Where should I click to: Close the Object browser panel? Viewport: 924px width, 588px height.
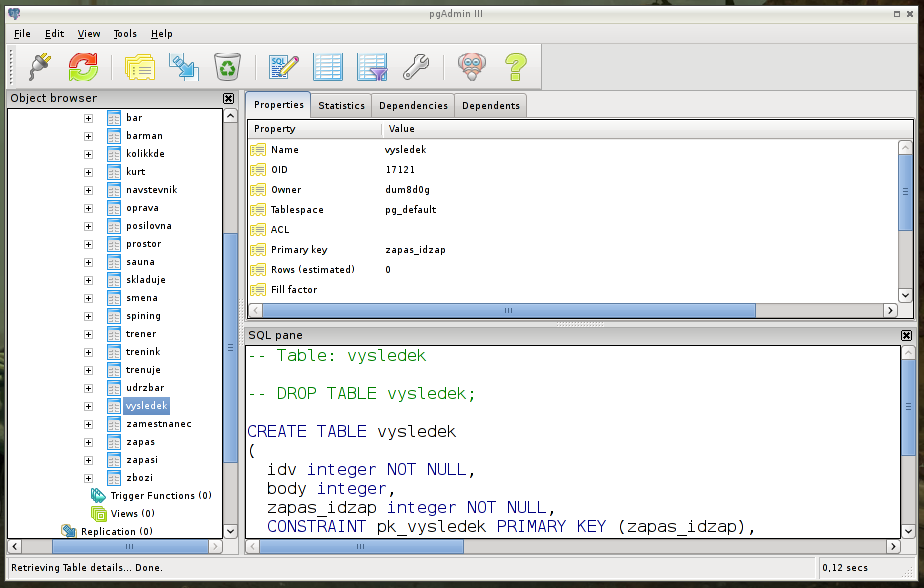coord(229,98)
